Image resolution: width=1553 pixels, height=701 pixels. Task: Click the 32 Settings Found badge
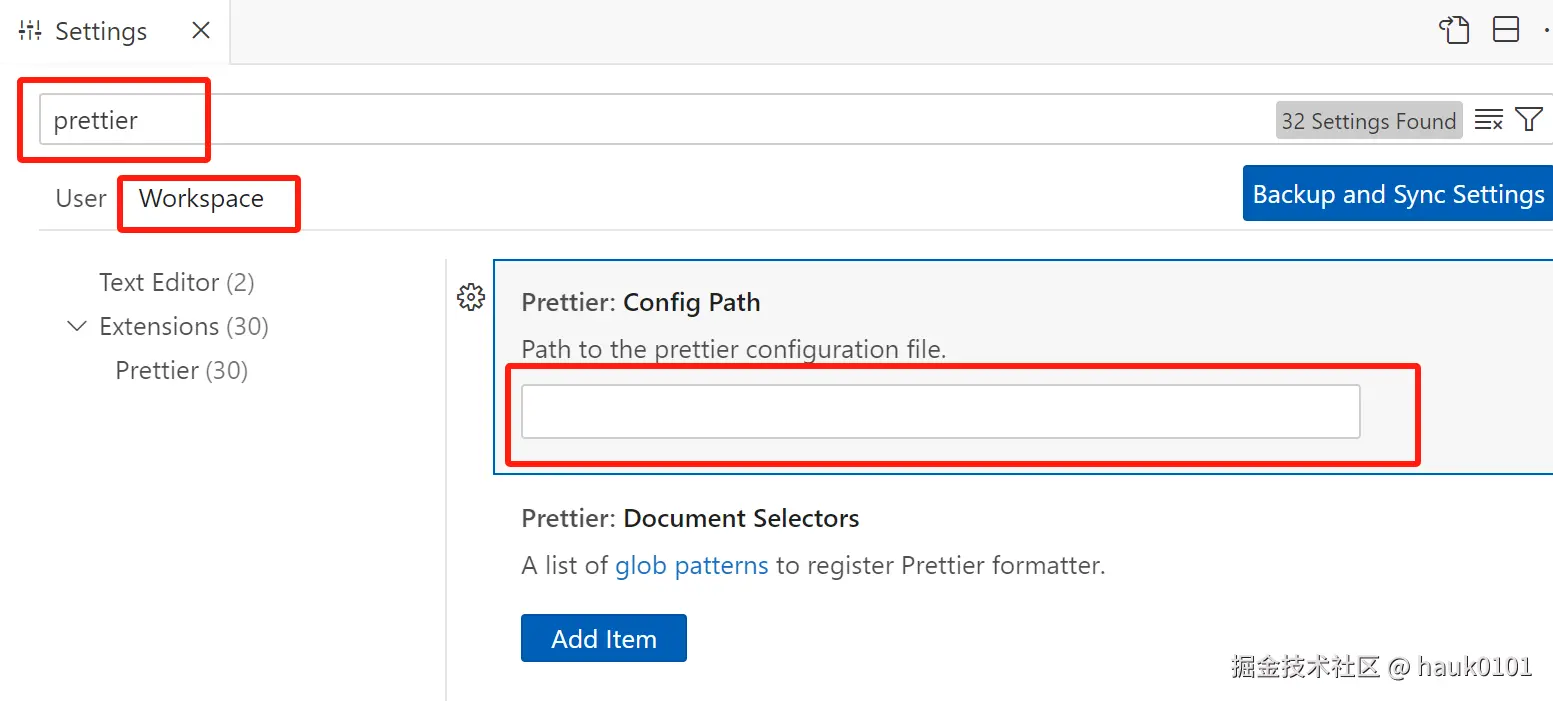coord(1368,121)
